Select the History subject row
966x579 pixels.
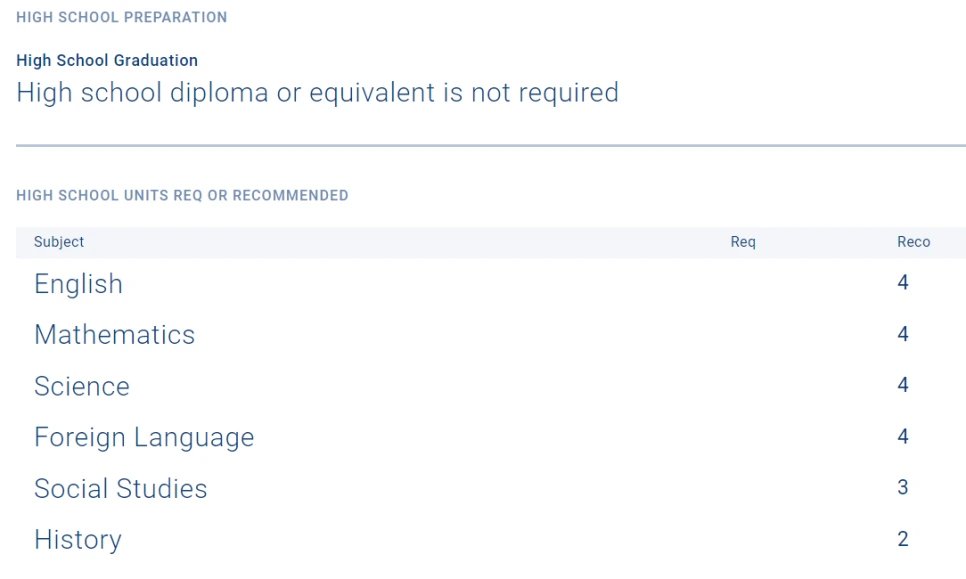77,540
